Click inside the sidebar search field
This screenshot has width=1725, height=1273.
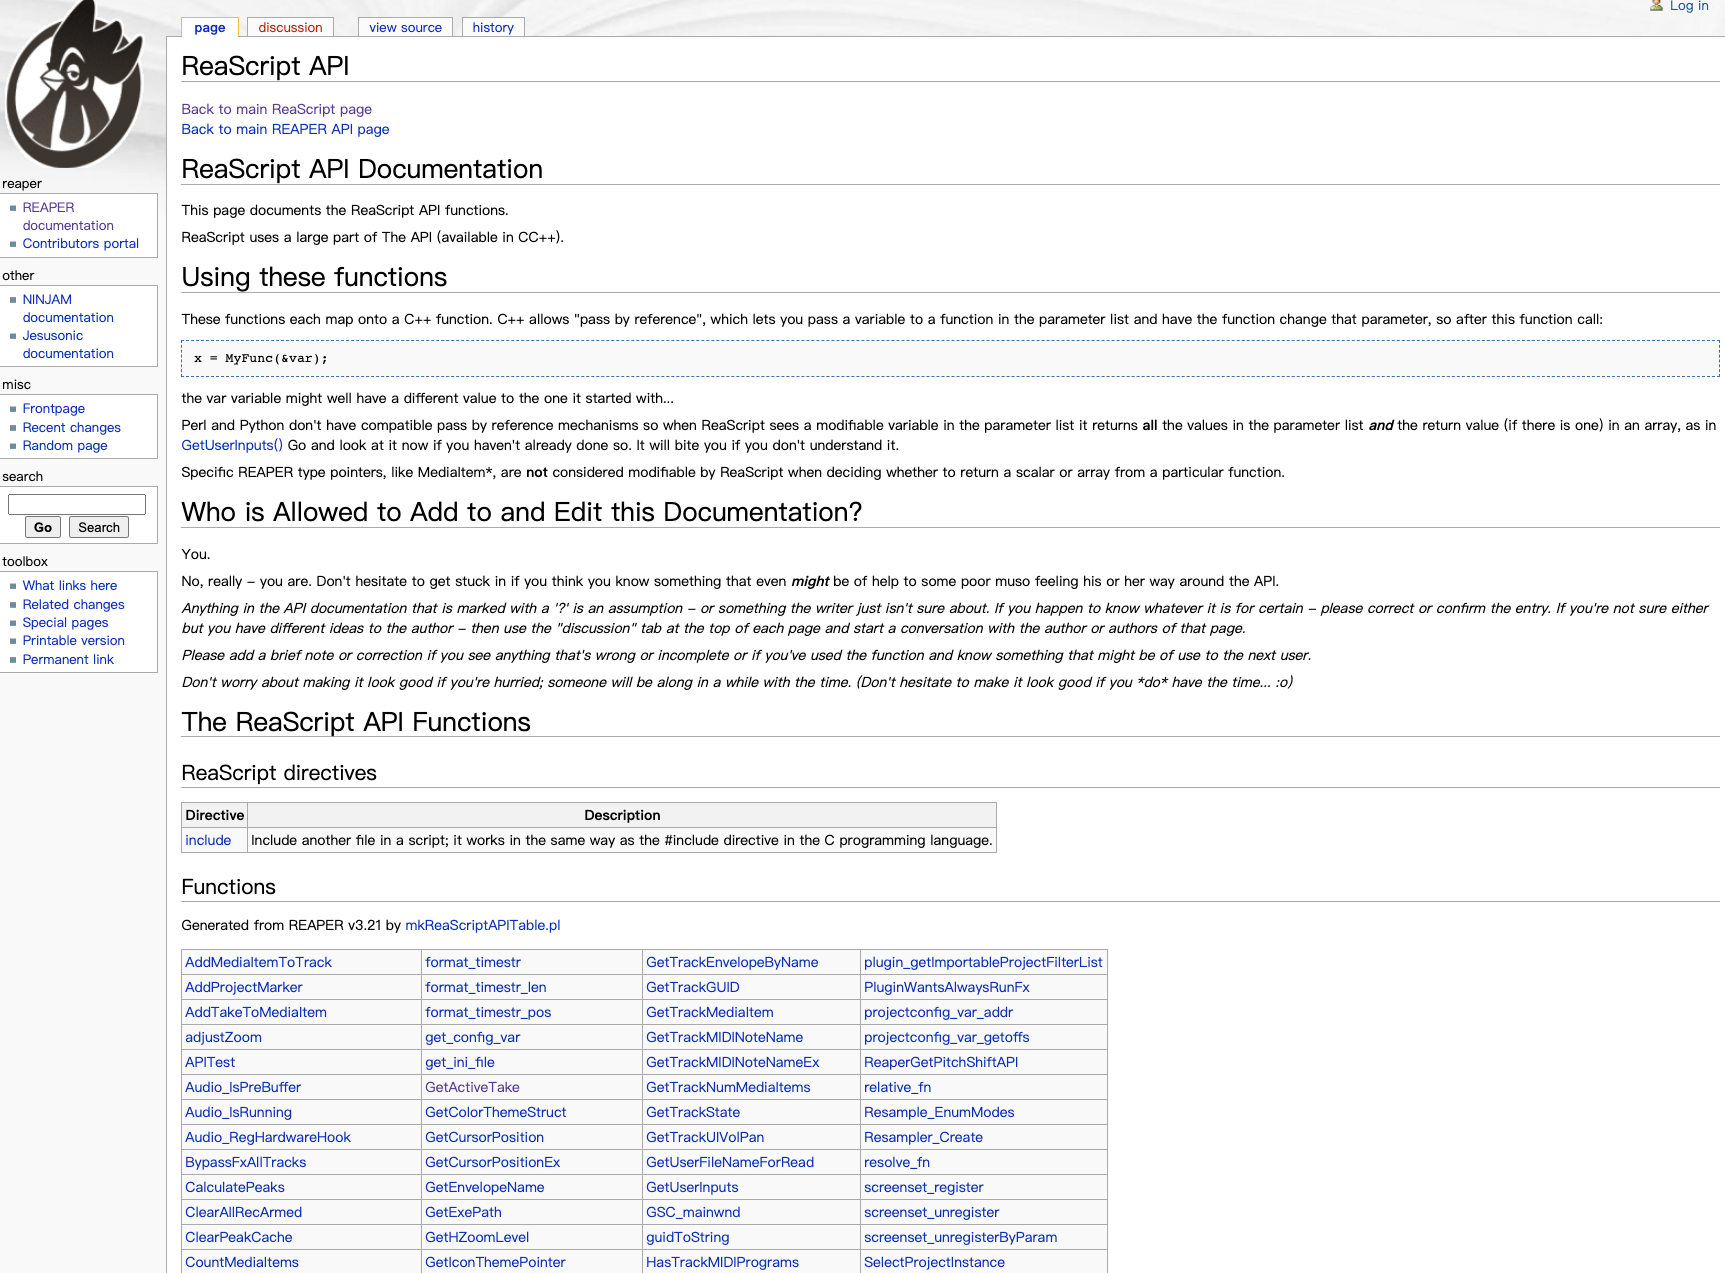pos(77,505)
